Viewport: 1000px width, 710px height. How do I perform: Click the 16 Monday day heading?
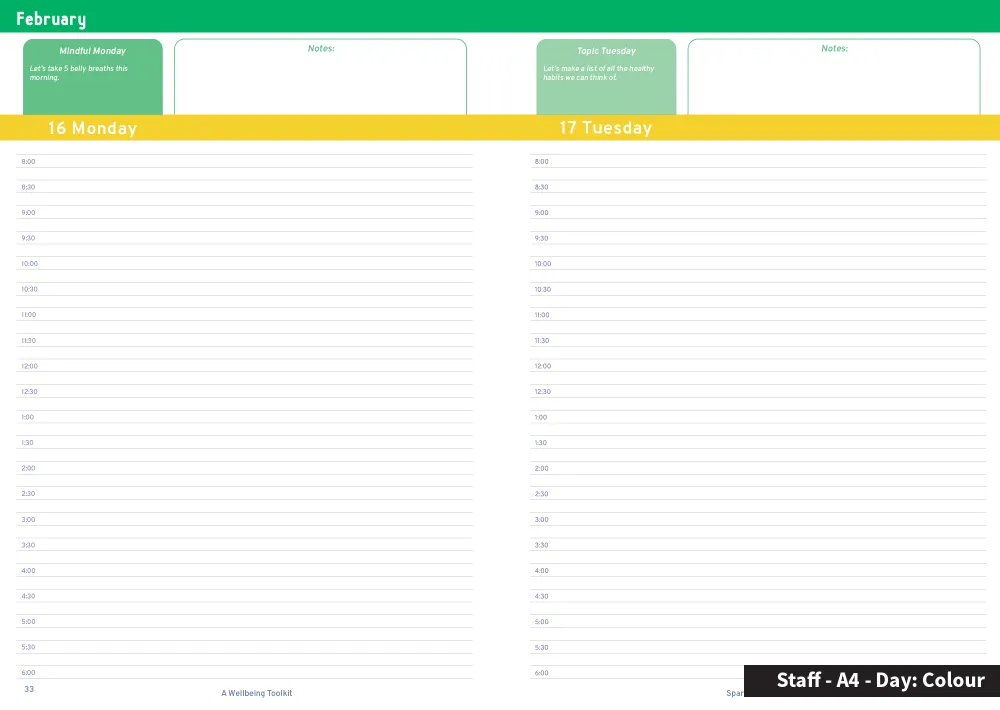(x=92, y=128)
